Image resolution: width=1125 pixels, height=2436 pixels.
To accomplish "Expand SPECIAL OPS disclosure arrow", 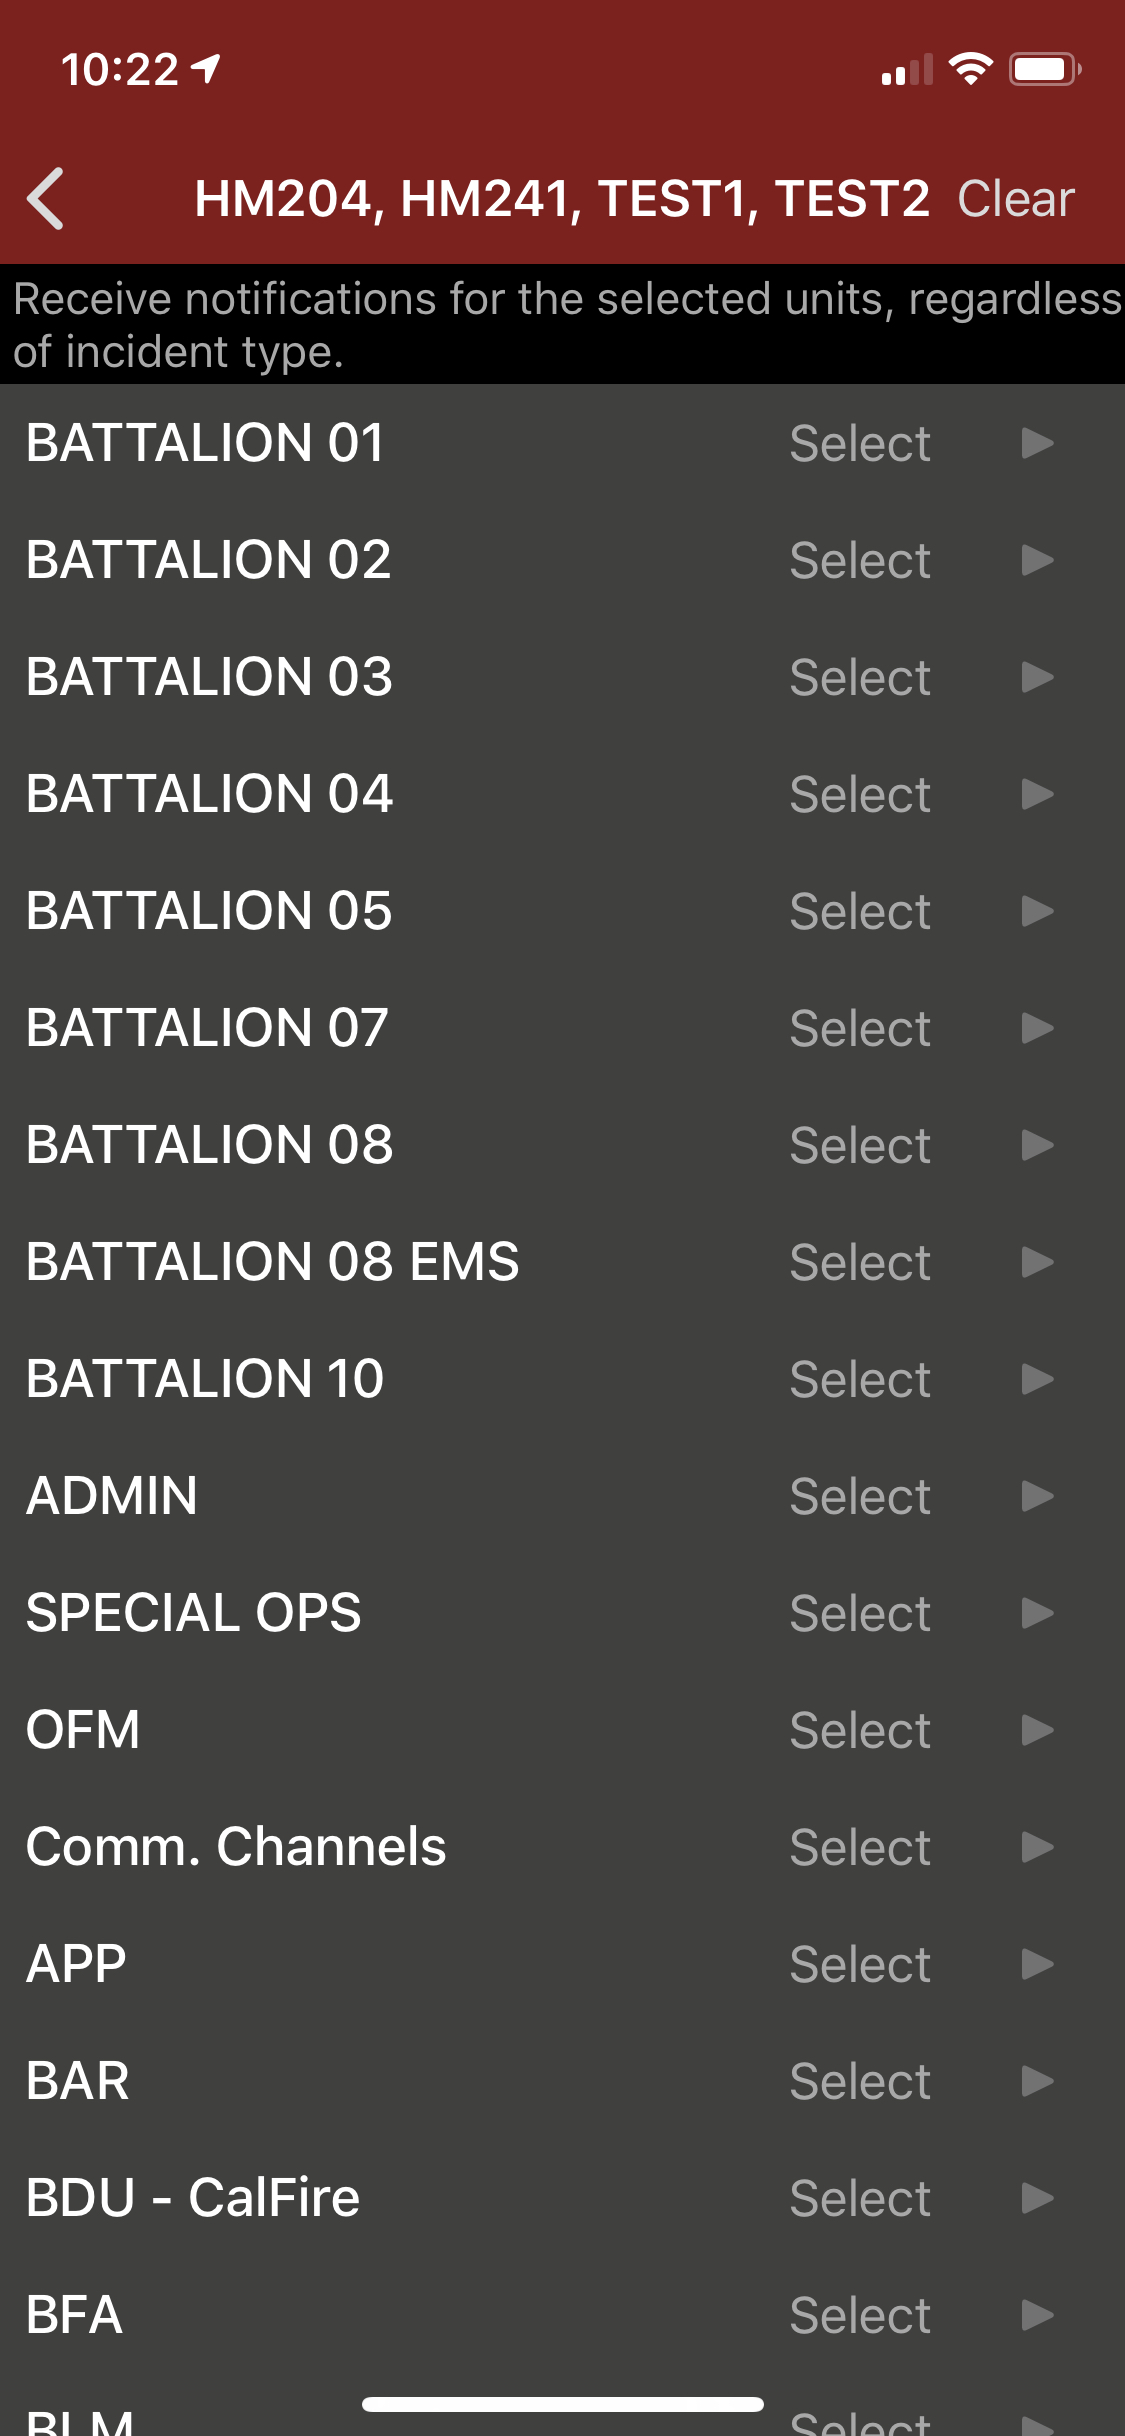I will [1037, 1613].
